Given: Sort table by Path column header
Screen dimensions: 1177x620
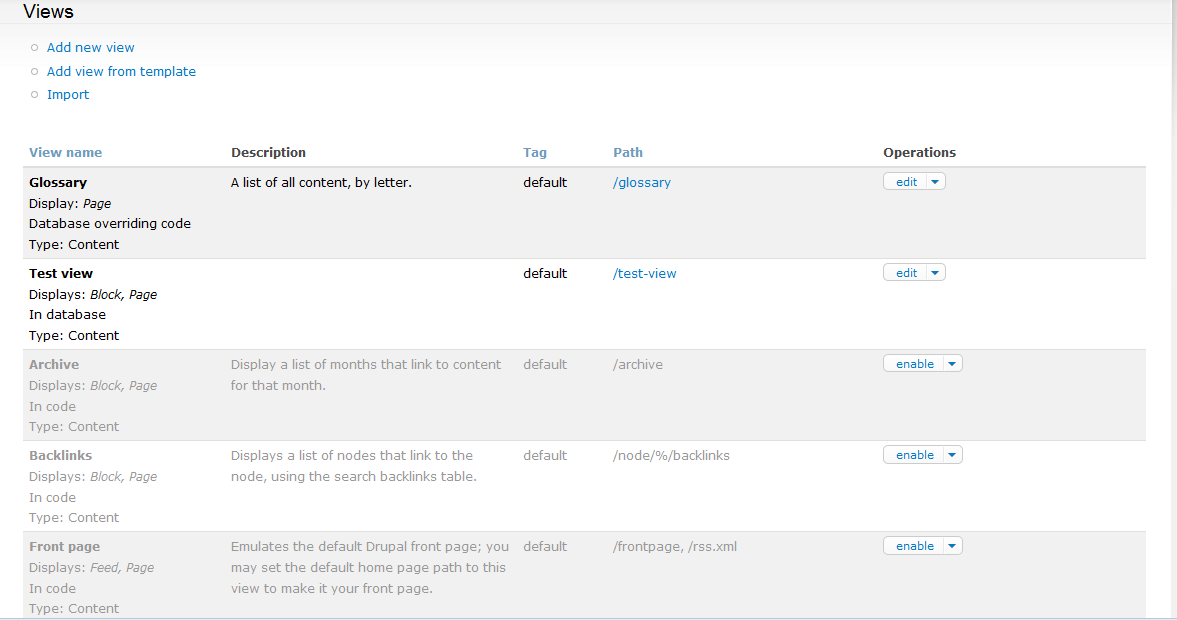Looking at the screenshot, I should (x=628, y=153).
